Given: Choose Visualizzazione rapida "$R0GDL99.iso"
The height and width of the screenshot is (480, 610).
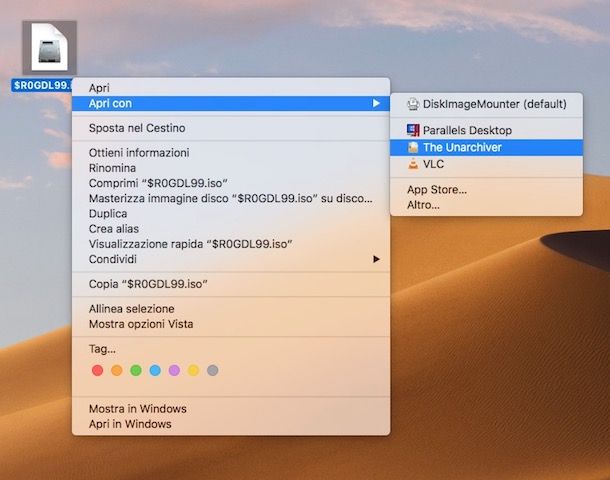Looking at the screenshot, I should 231,244.
